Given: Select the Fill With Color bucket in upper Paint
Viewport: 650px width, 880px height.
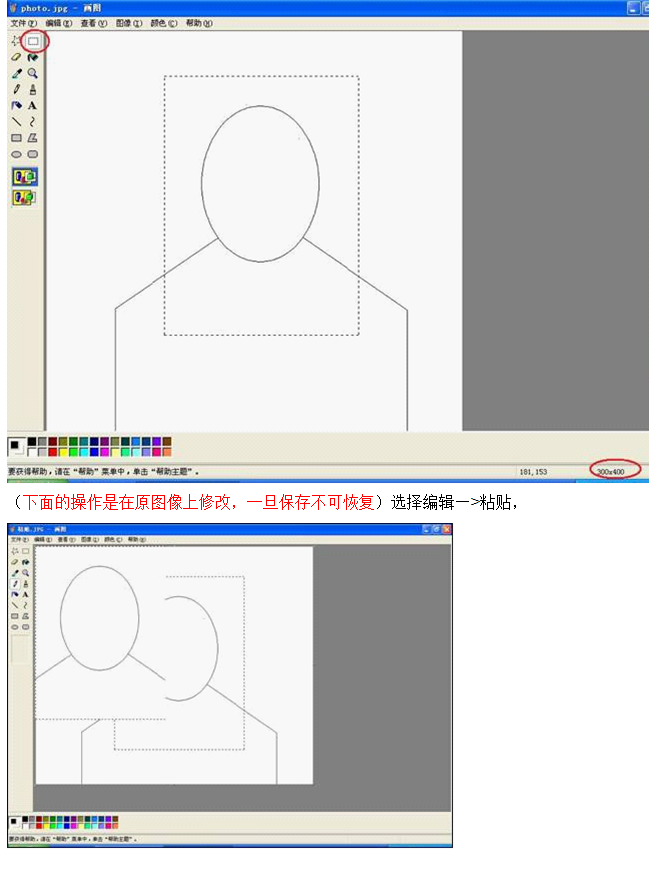Looking at the screenshot, I should point(33,58).
